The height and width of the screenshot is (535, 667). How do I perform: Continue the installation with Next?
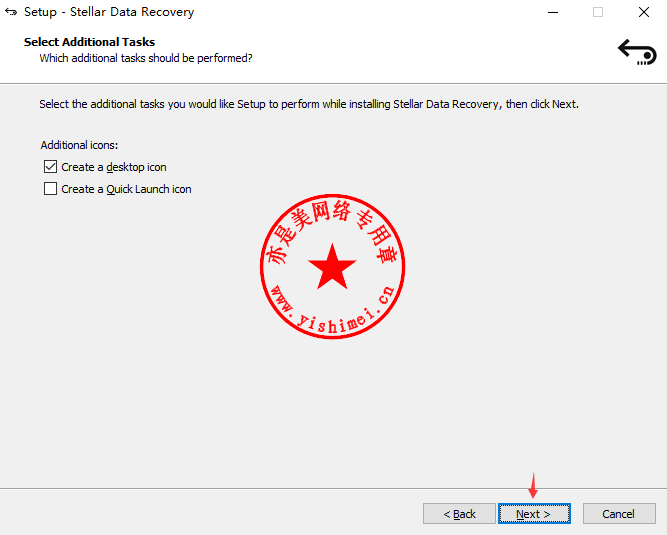(534, 514)
